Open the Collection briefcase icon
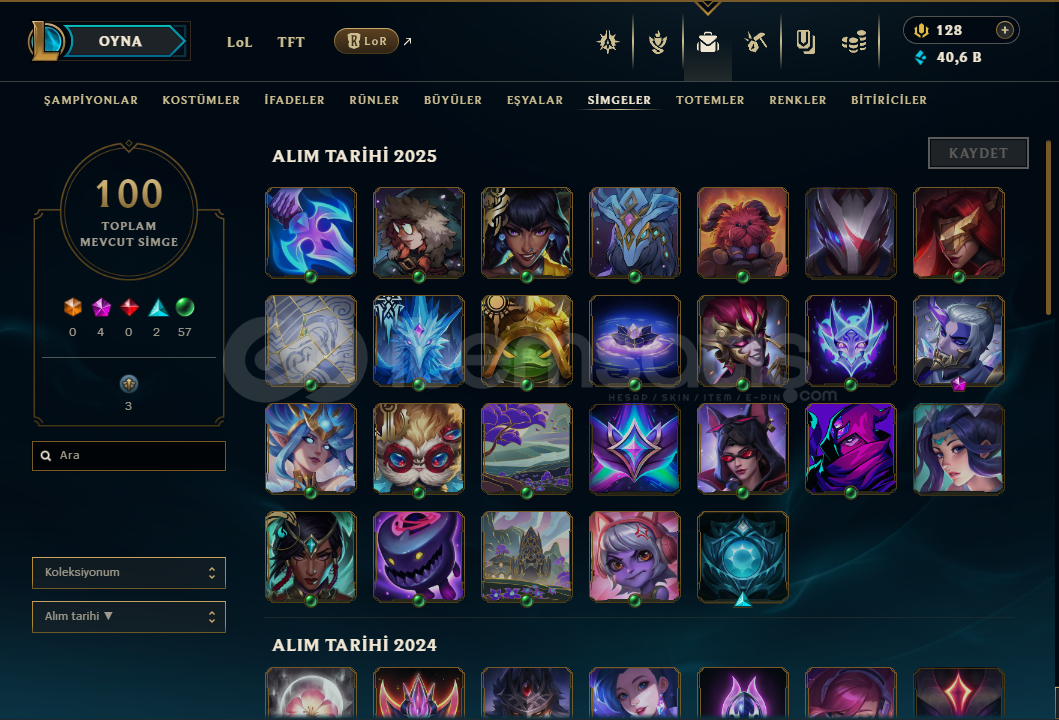Image resolution: width=1059 pixels, height=720 pixels. tap(708, 43)
